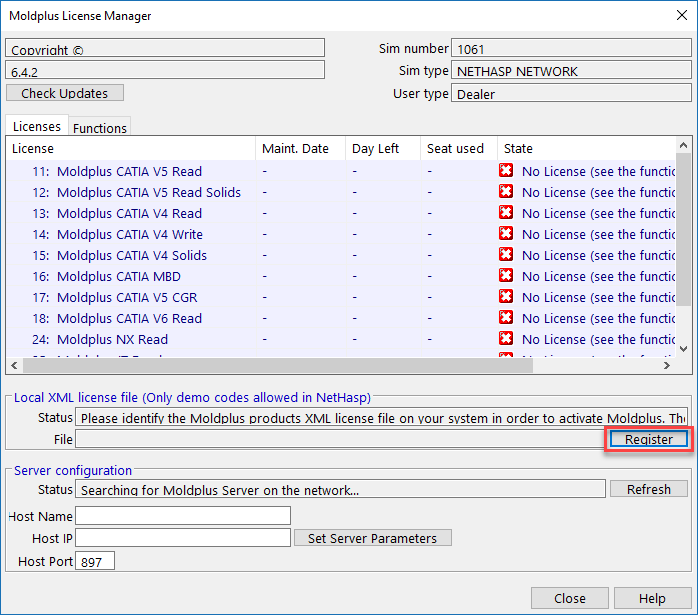Click the red X icon for CATIA MBD

coord(506,275)
